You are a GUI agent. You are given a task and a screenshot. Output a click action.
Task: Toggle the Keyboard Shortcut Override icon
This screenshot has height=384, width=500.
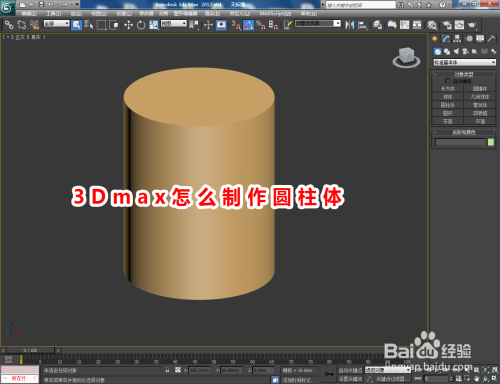(221, 25)
